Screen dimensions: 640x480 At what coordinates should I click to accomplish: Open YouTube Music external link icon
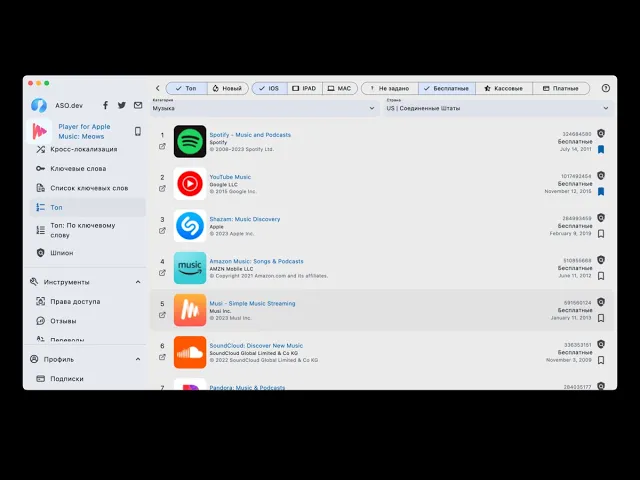coord(162,189)
